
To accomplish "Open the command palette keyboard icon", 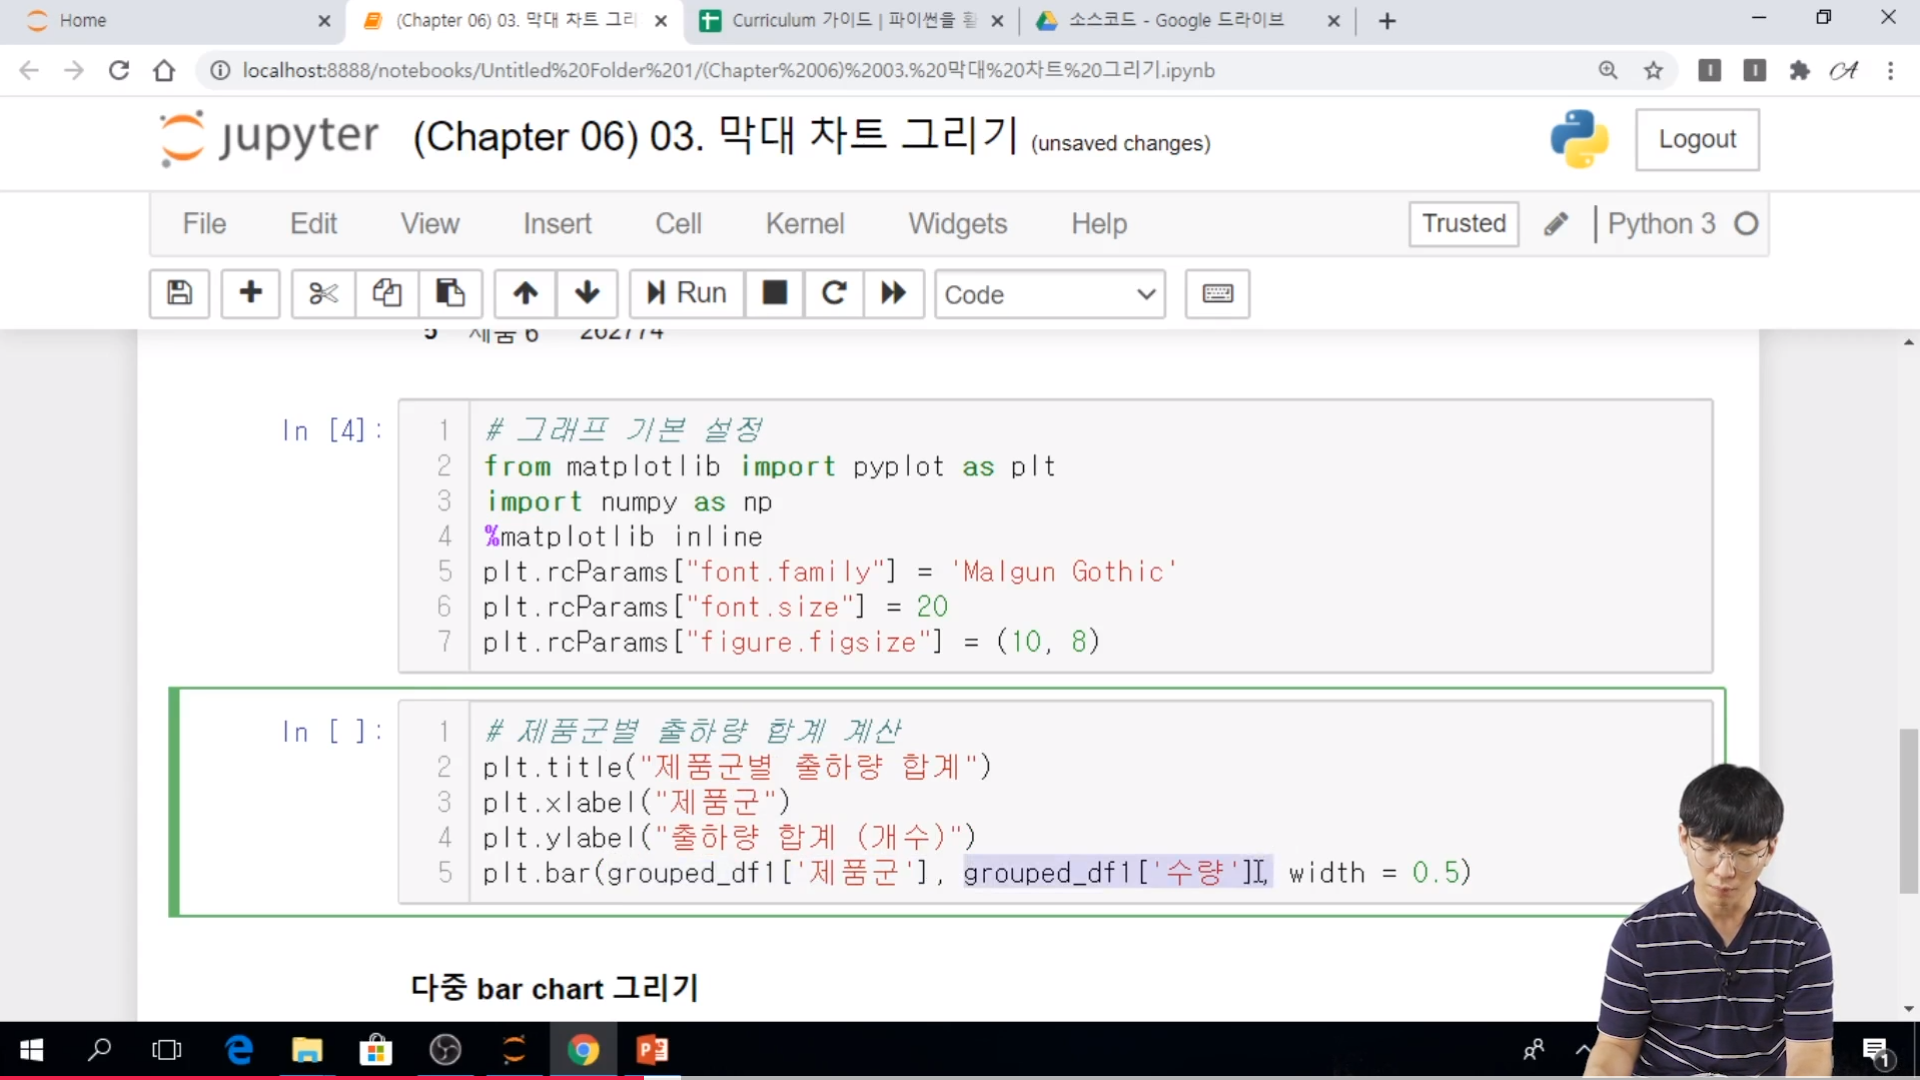I will [x=1217, y=293].
